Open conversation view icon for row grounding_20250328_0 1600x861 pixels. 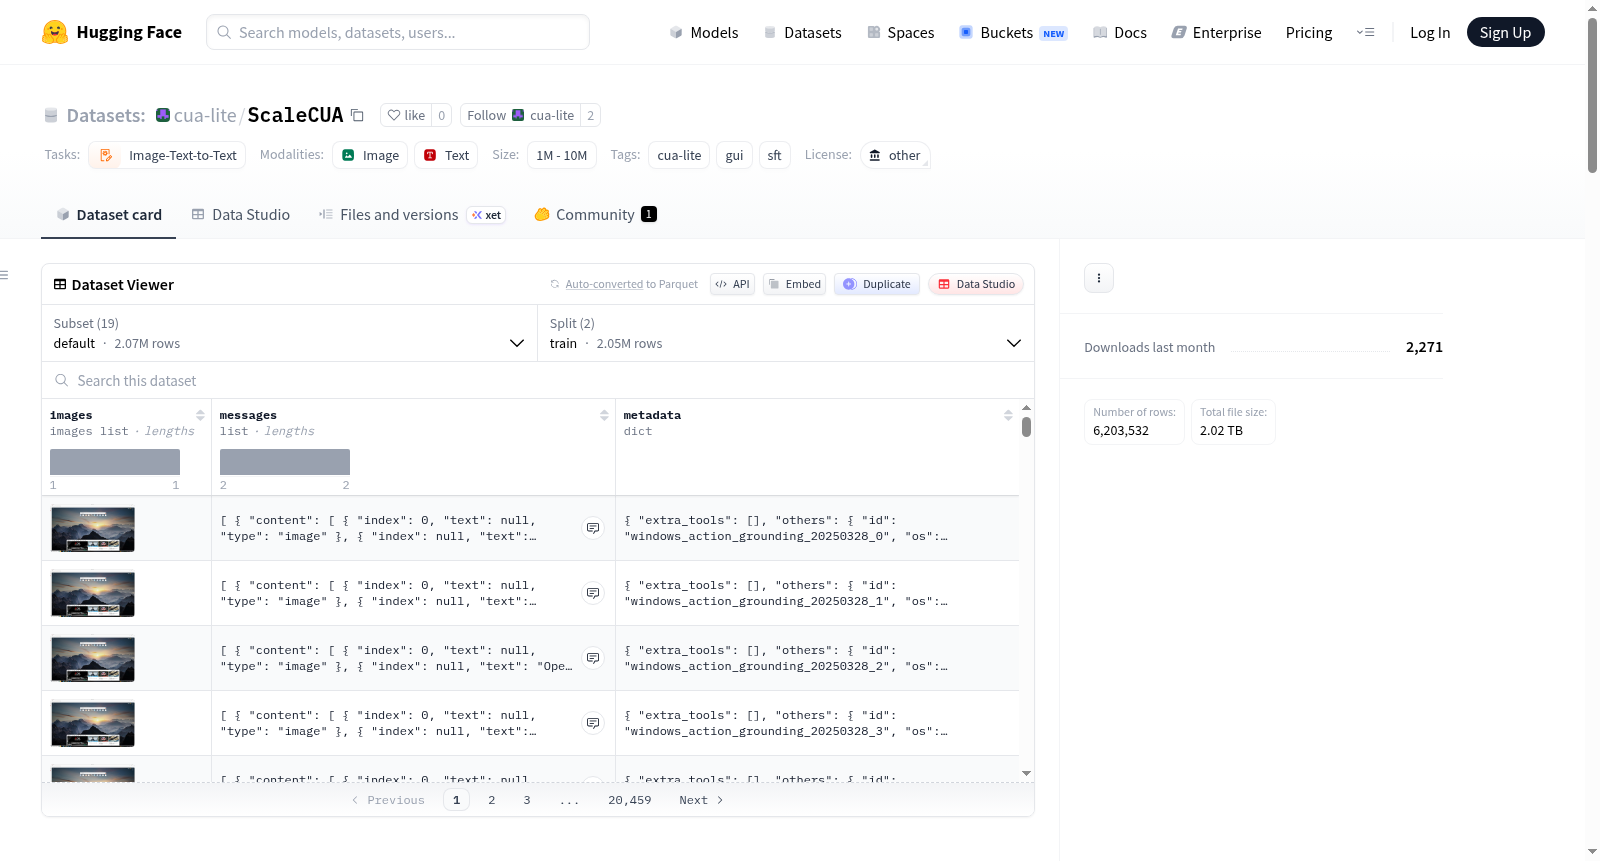[593, 528]
